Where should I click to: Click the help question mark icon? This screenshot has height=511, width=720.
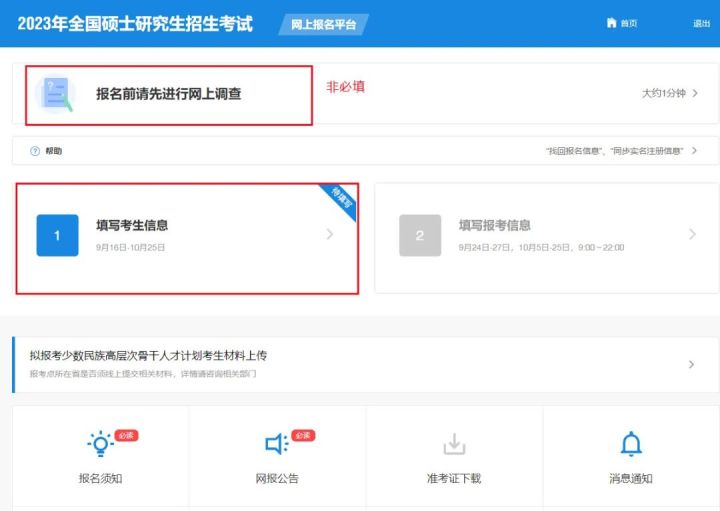coord(35,151)
